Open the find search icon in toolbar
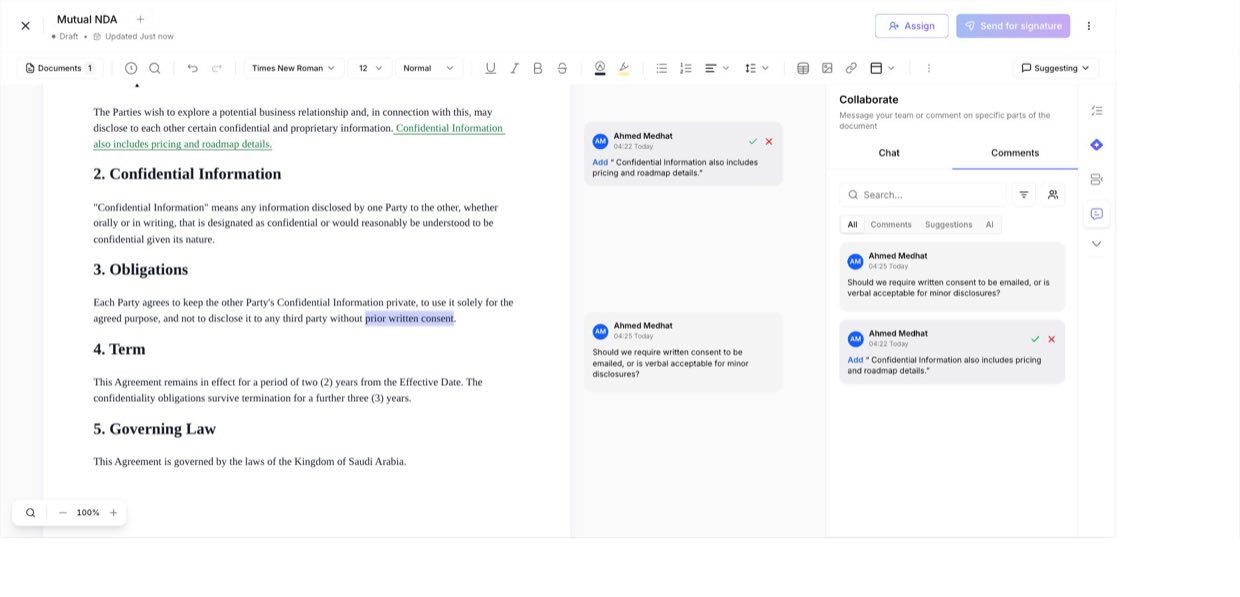 [x=155, y=68]
